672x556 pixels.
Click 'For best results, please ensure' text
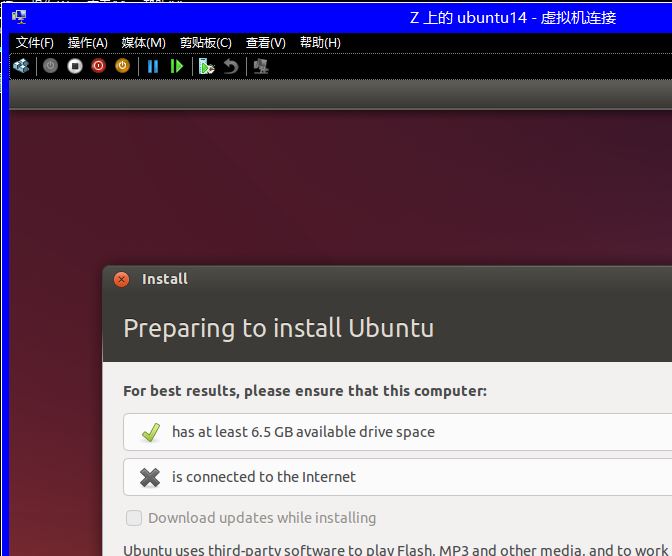[305, 391]
